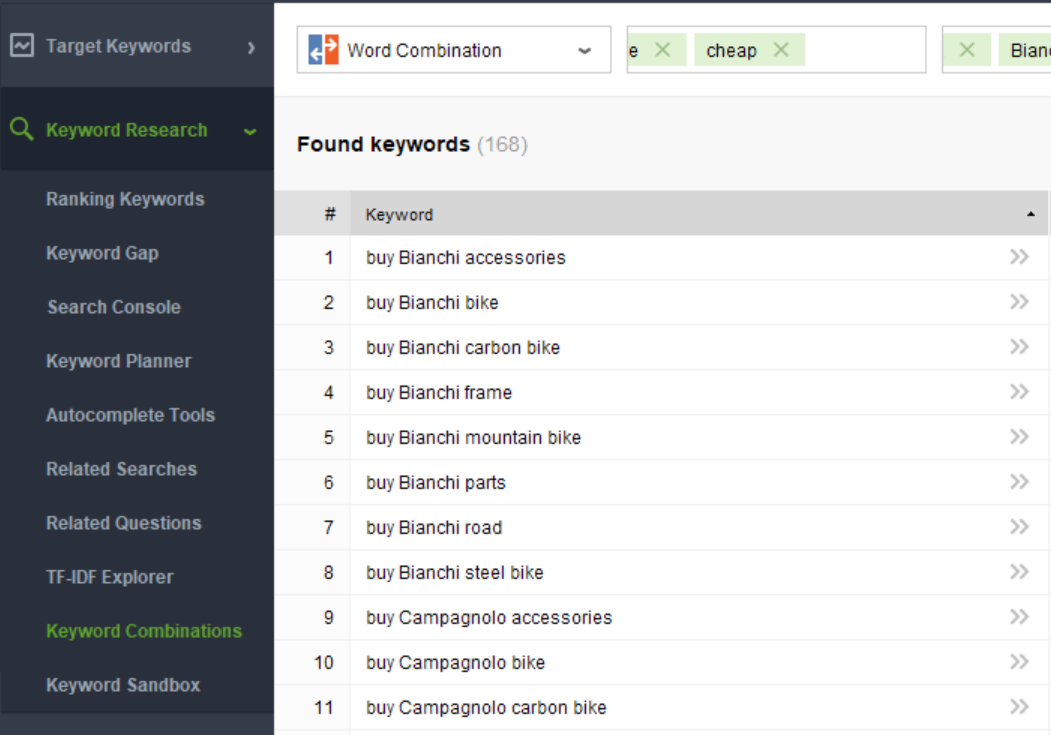
Task: Click double arrow for 'buy Bianchi parts'
Action: point(1019,482)
